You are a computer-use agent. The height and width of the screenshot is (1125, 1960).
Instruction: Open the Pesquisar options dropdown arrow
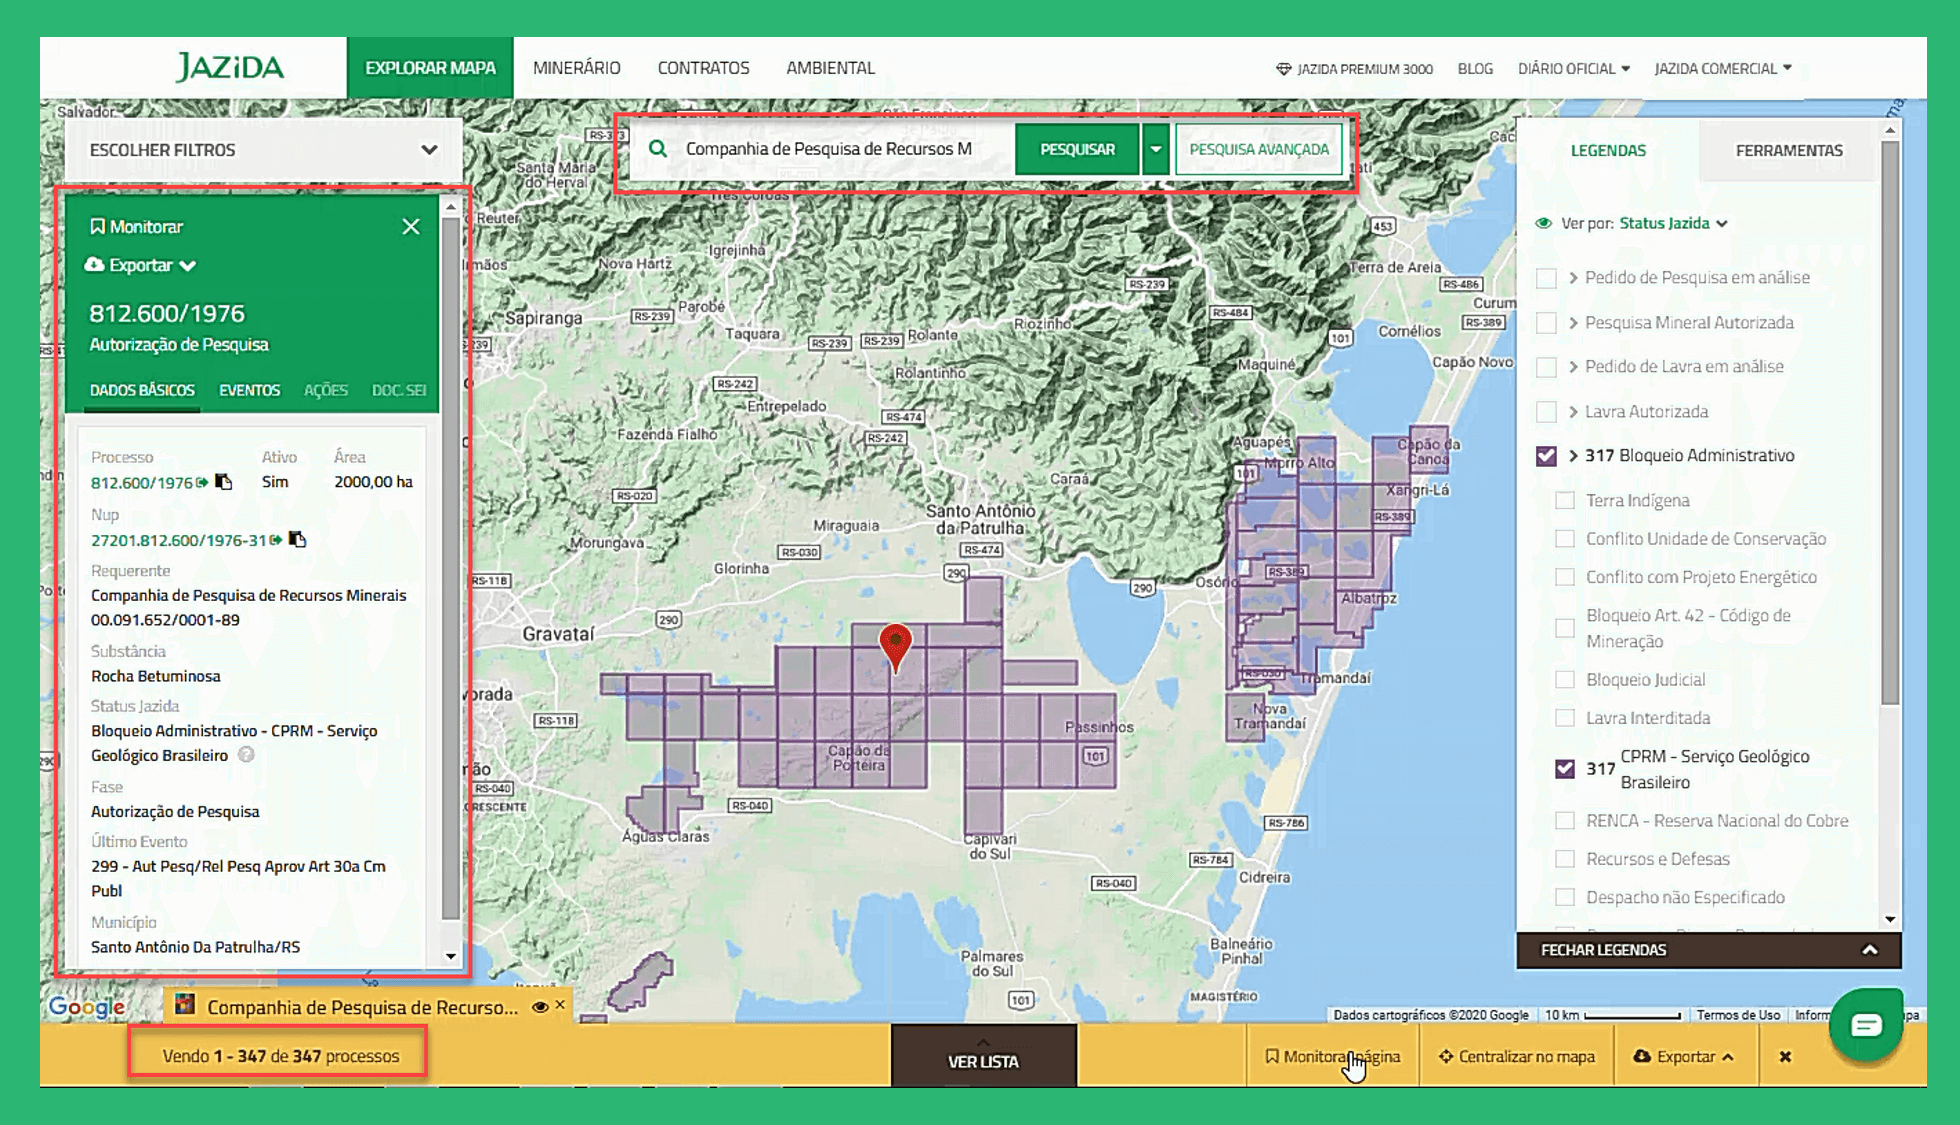click(1156, 149)
